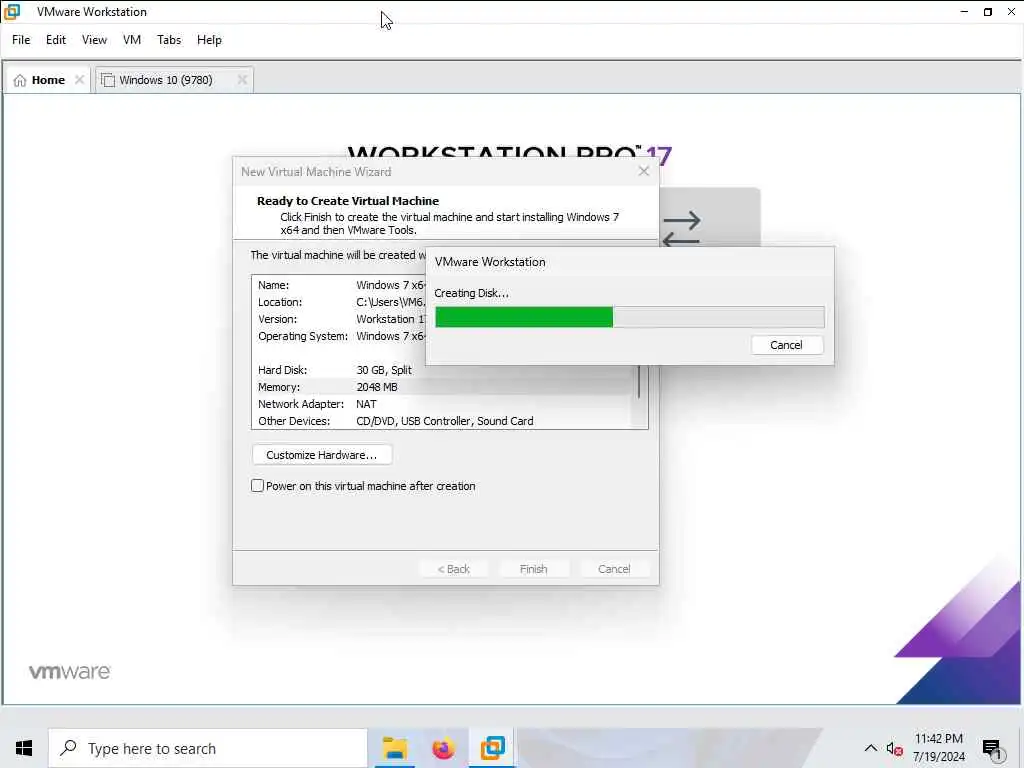The height and width of the screenshot is (768, 1024).
Task: Open the notification center icon
Action: pyautogui.click(x=992, y=749)
